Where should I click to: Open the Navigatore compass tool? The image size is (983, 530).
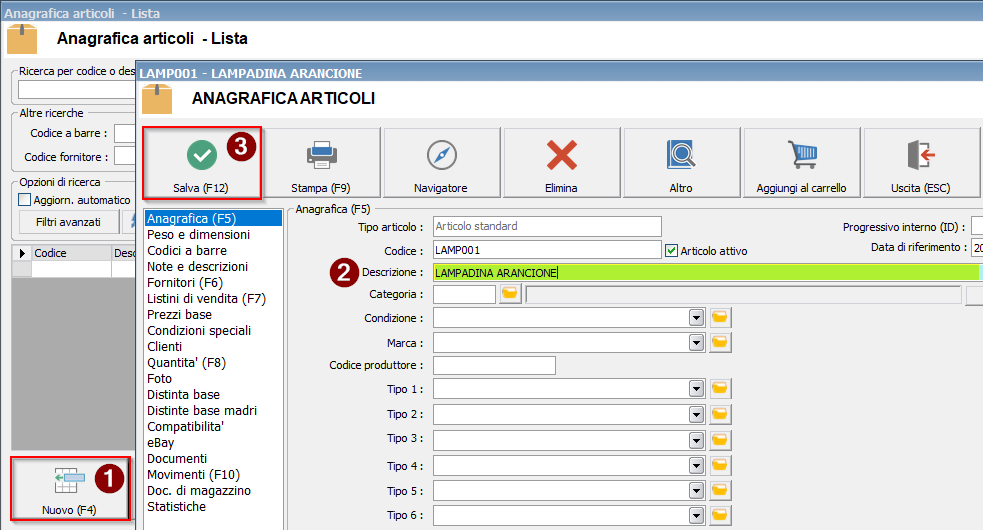(441, 163)
